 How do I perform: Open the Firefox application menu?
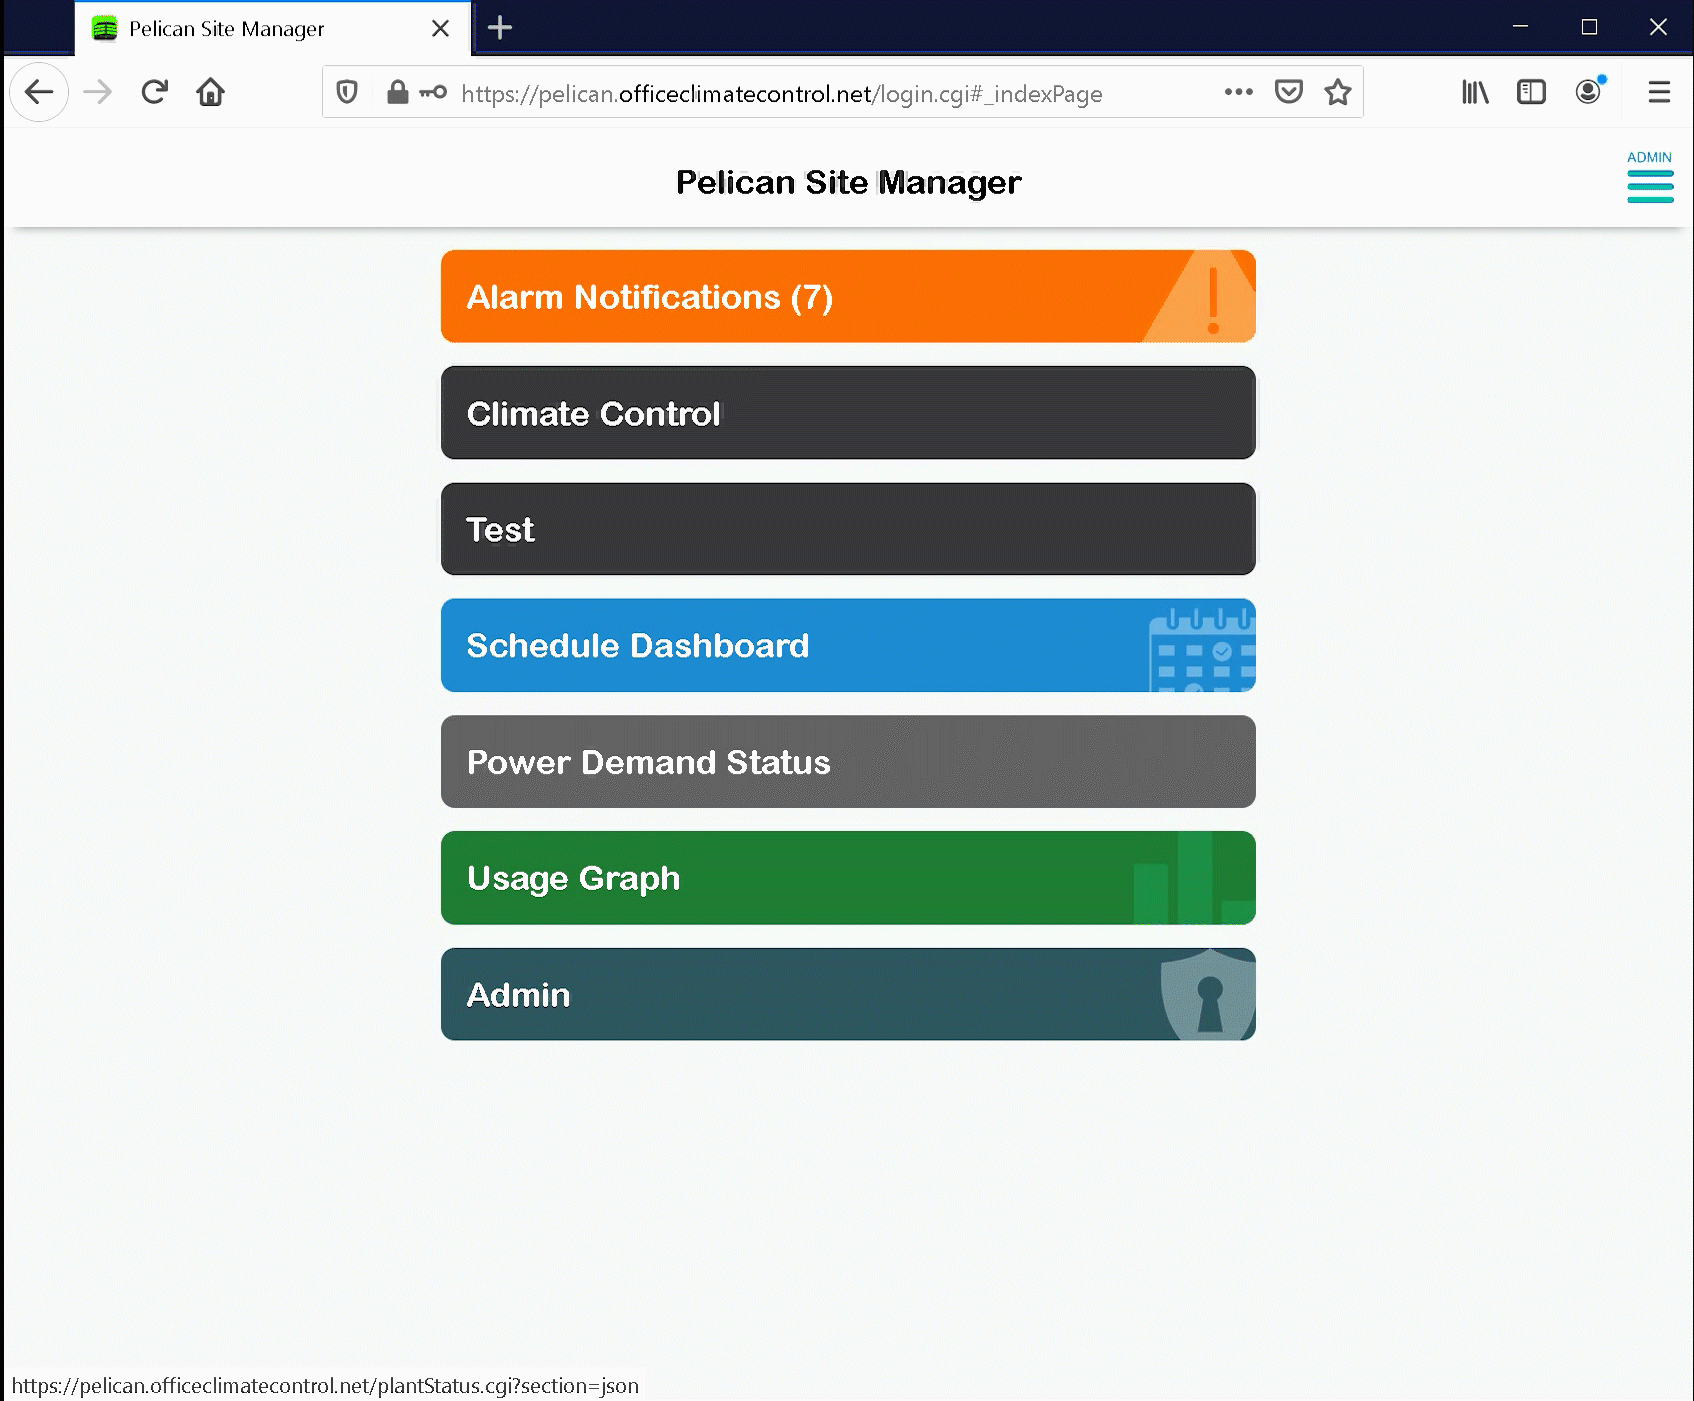pyautogui.click(x=1659, y=93)
